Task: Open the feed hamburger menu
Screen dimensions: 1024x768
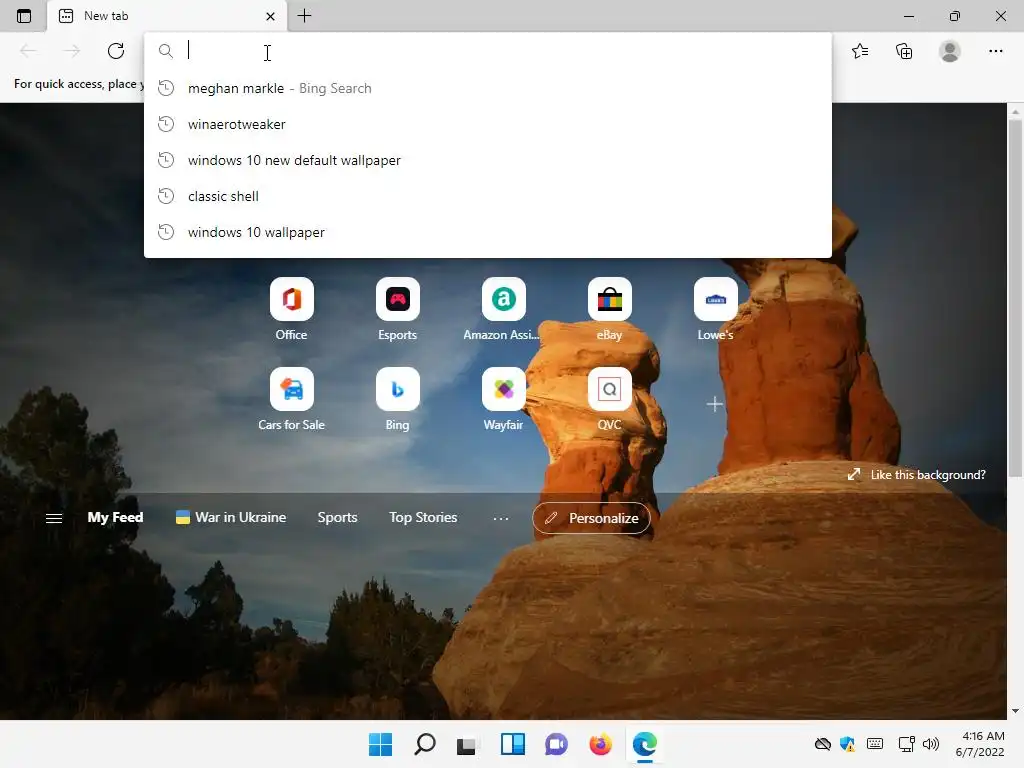Action: pos(54,518)
